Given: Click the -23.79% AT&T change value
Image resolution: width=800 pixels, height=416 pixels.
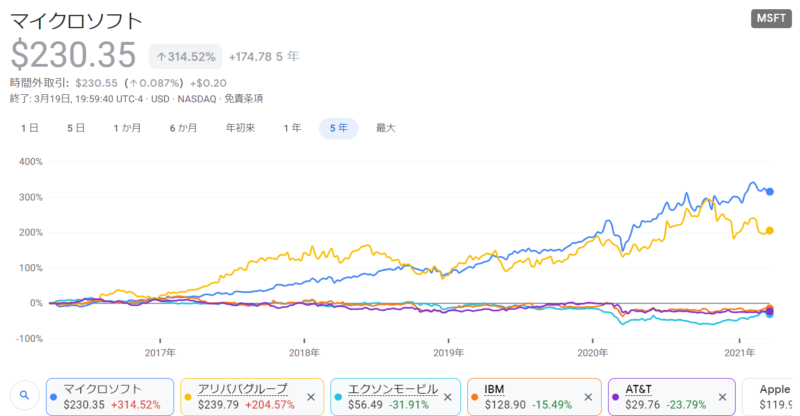Looking at the screenshot, I should click(686, 405).
